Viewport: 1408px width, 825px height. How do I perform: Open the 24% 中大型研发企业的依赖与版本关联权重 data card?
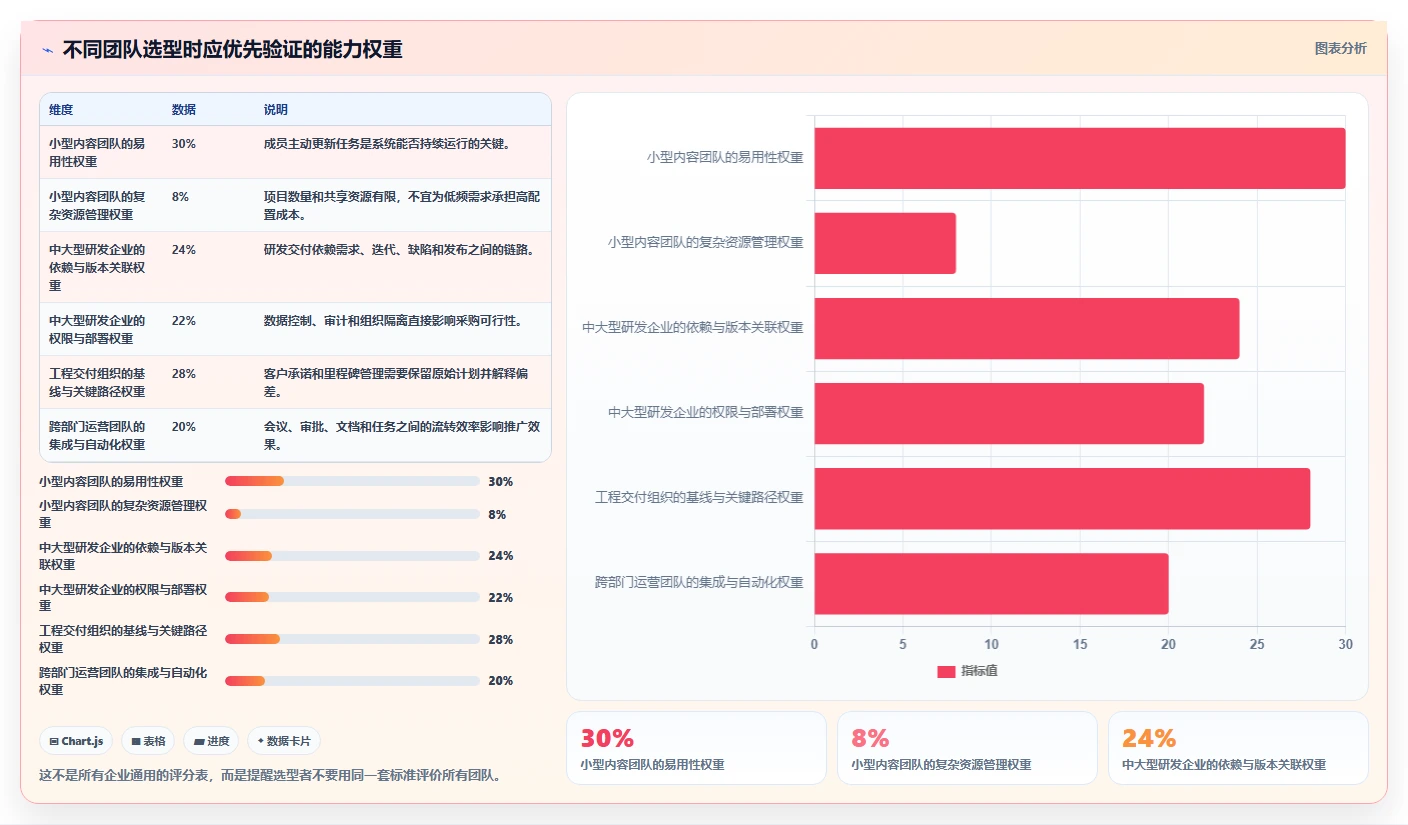click(x=1238, y=748)
